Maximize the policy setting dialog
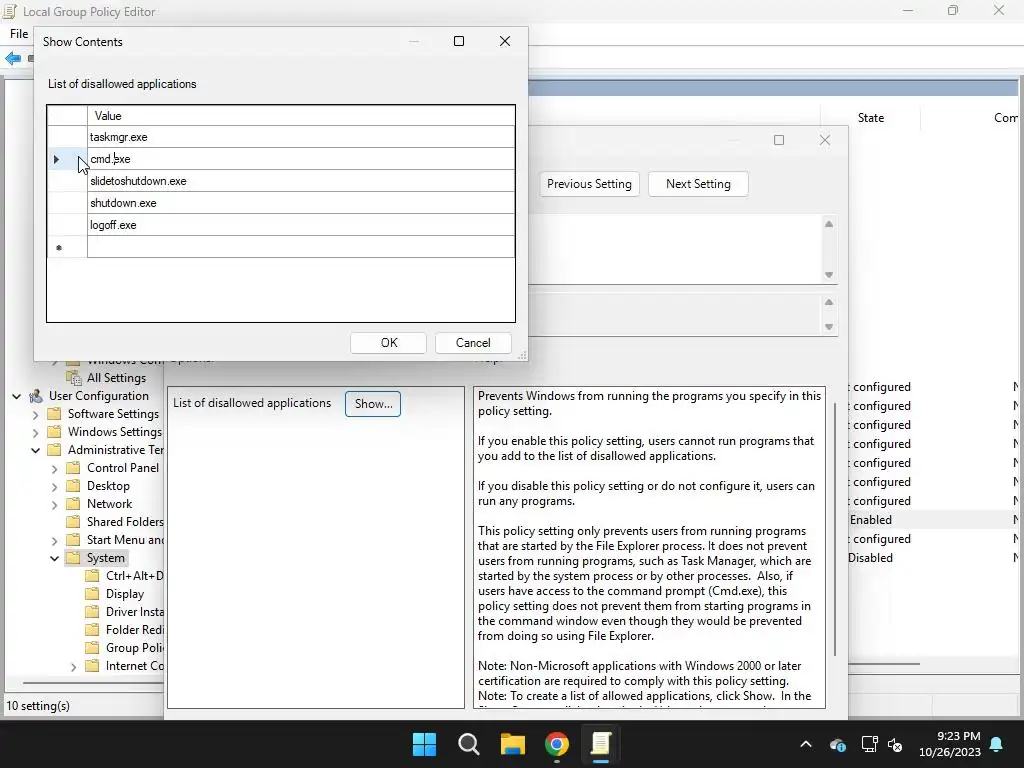This screenshot has height=768, width=1024. (x=778, y=140)
